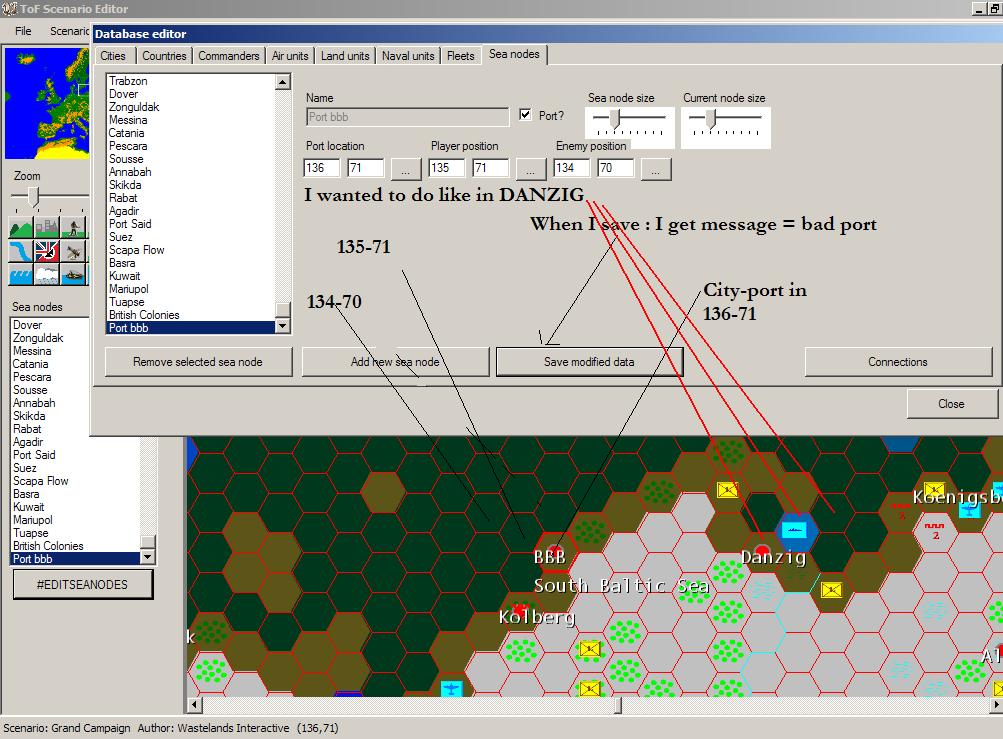Screen dimensions: 1003x739
Task: Select the city buildings tool icon
Action: click(47, 228)
